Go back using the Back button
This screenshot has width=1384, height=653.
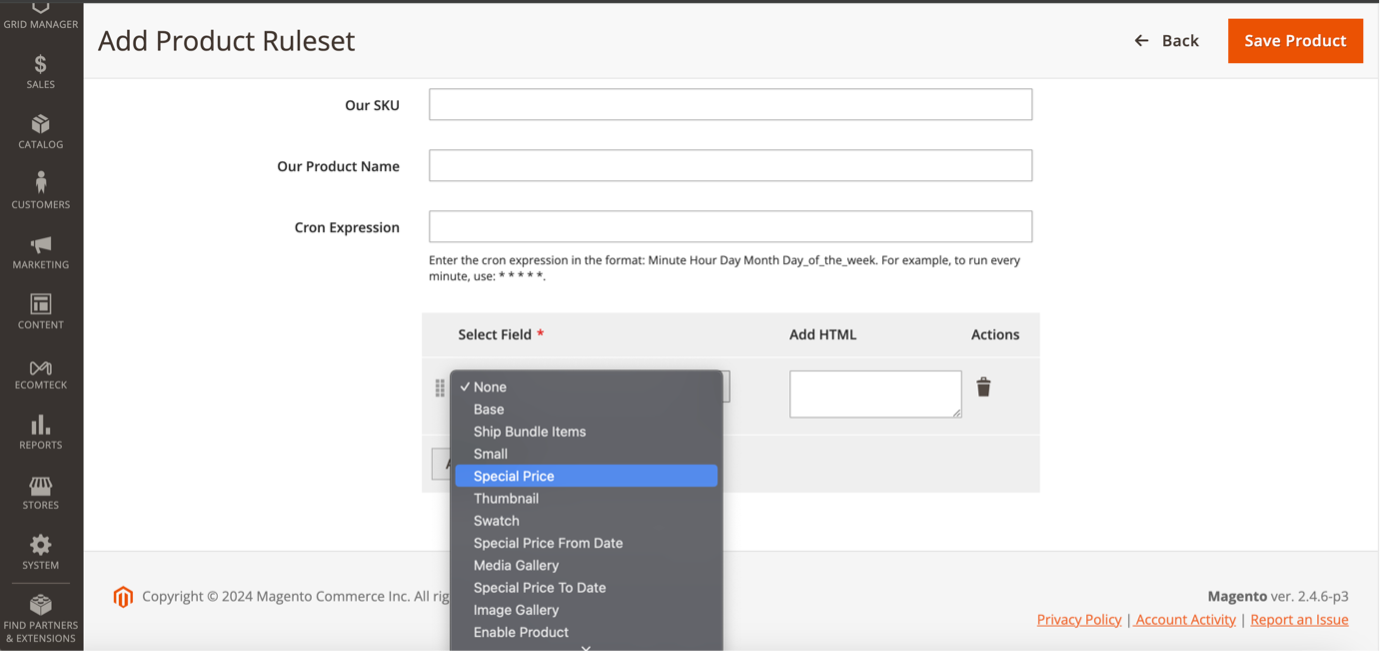[x=1166, y=41]
